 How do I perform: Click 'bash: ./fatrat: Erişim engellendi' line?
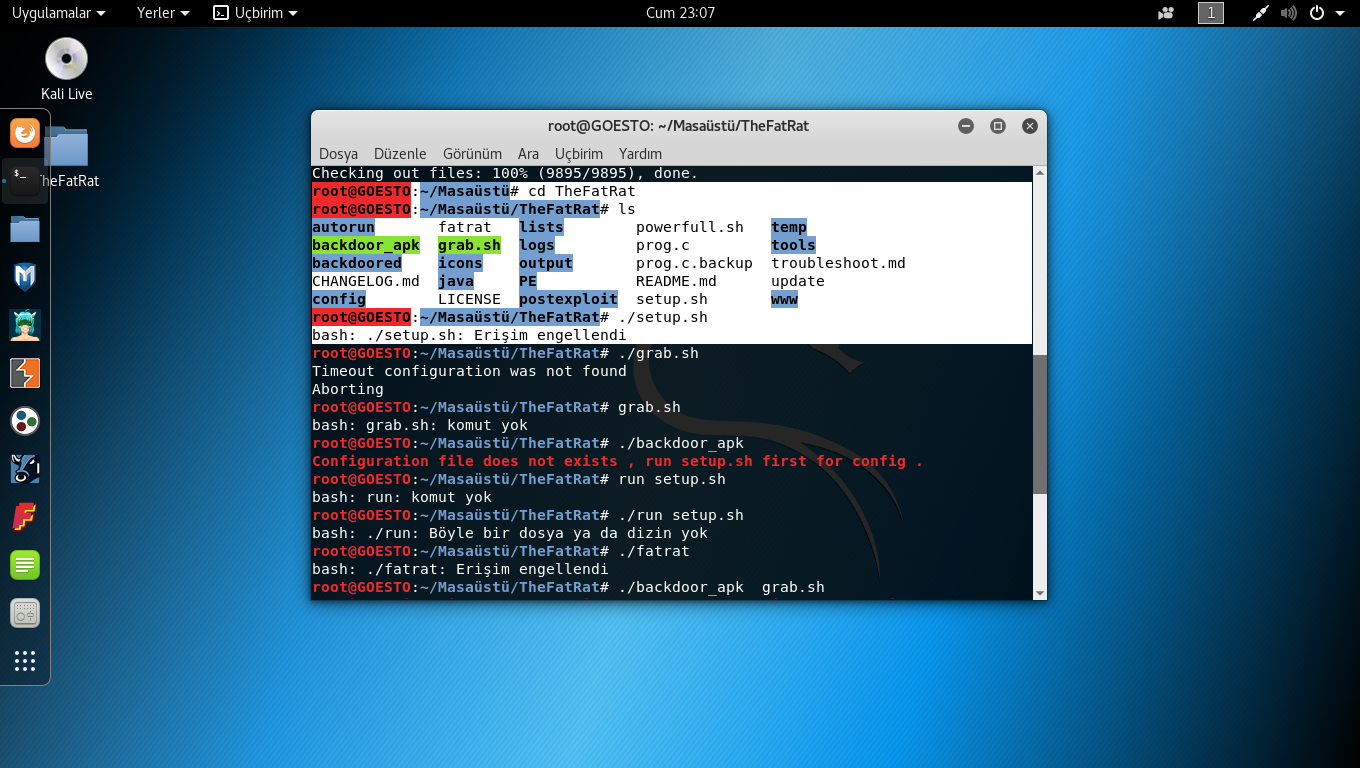[460, 569]
